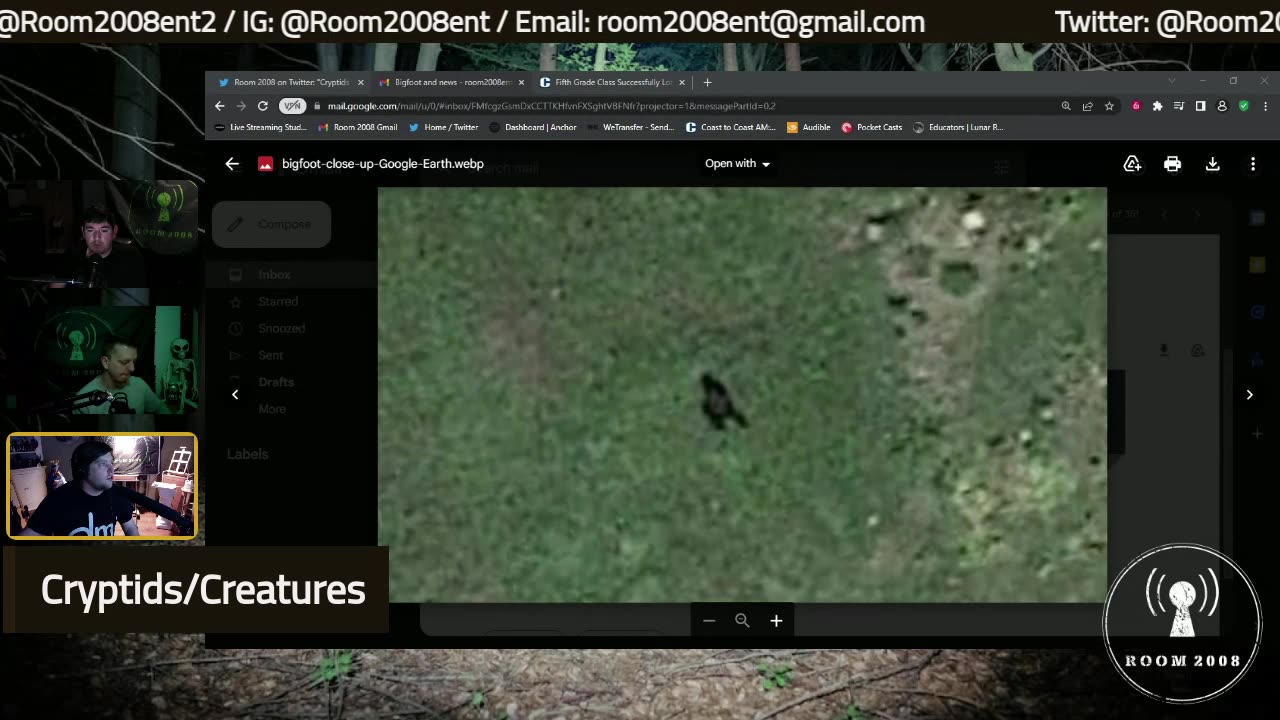The height and width of the screenshot is (720, 1280).
Task: Open WeTransfer bookmark
Action: (631, 127)
